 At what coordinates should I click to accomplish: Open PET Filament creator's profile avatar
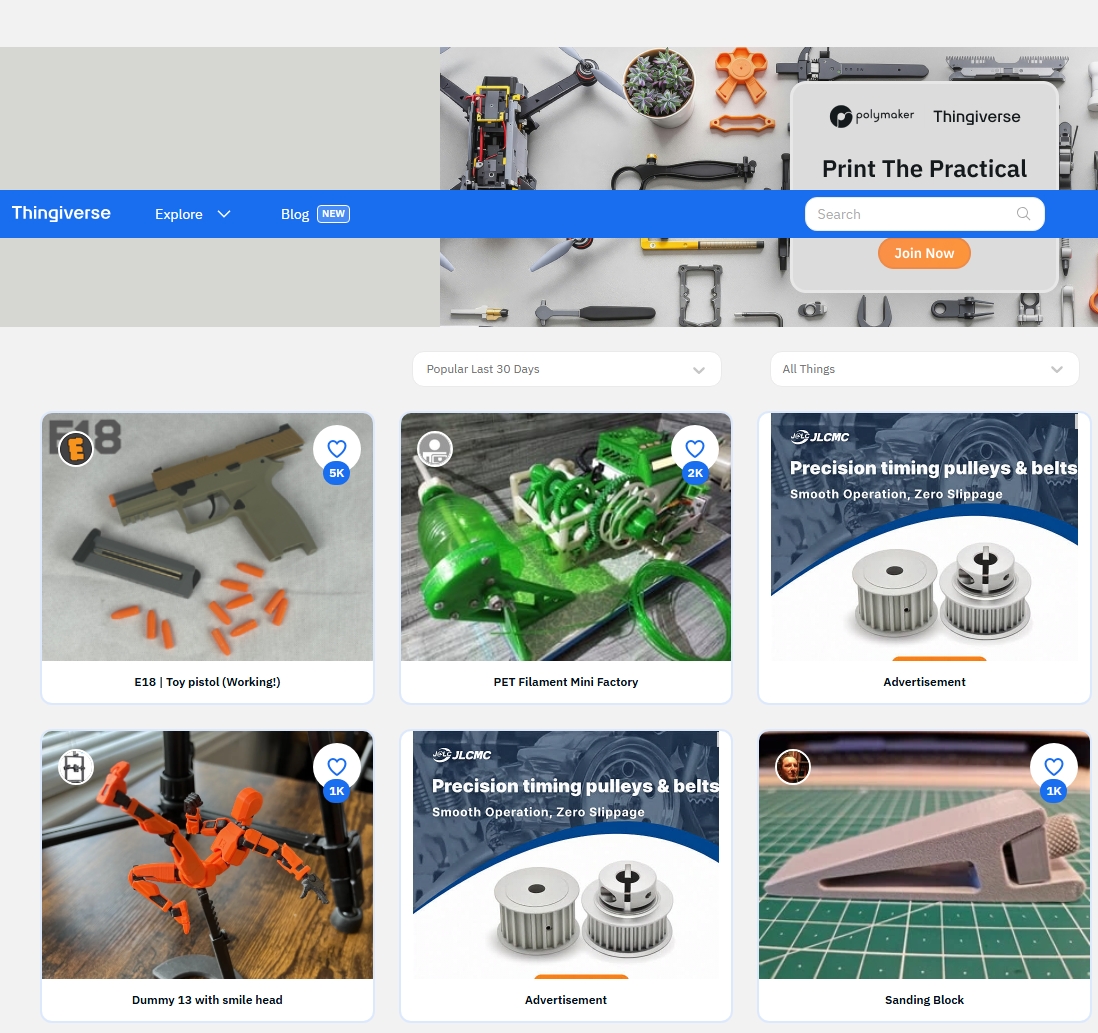(x=435, y=449)
